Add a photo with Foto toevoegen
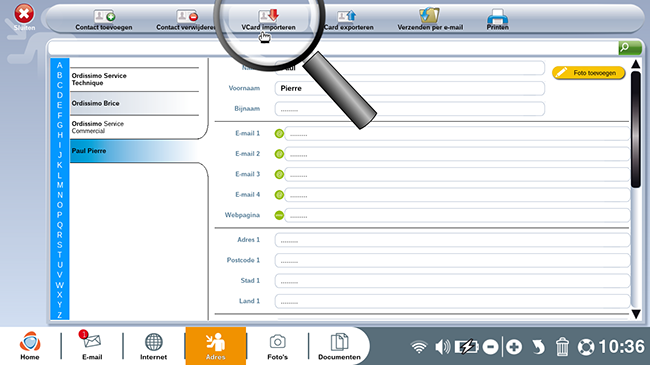Image resolution: width=650 pixels, height=365 pixels. click(x=589, y=73)
